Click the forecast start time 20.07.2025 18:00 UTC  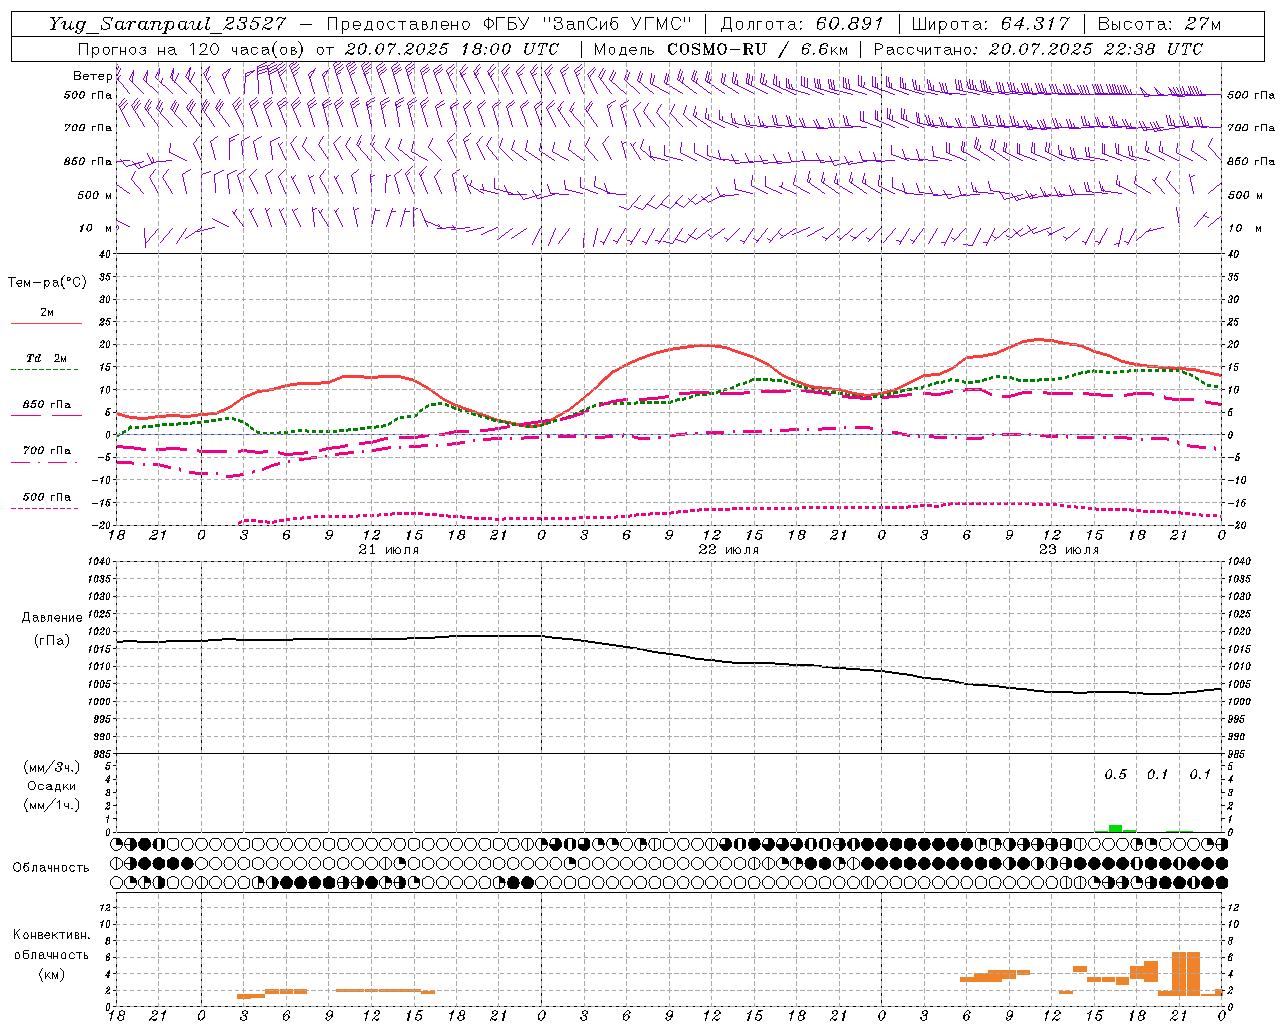pos(451,49)
